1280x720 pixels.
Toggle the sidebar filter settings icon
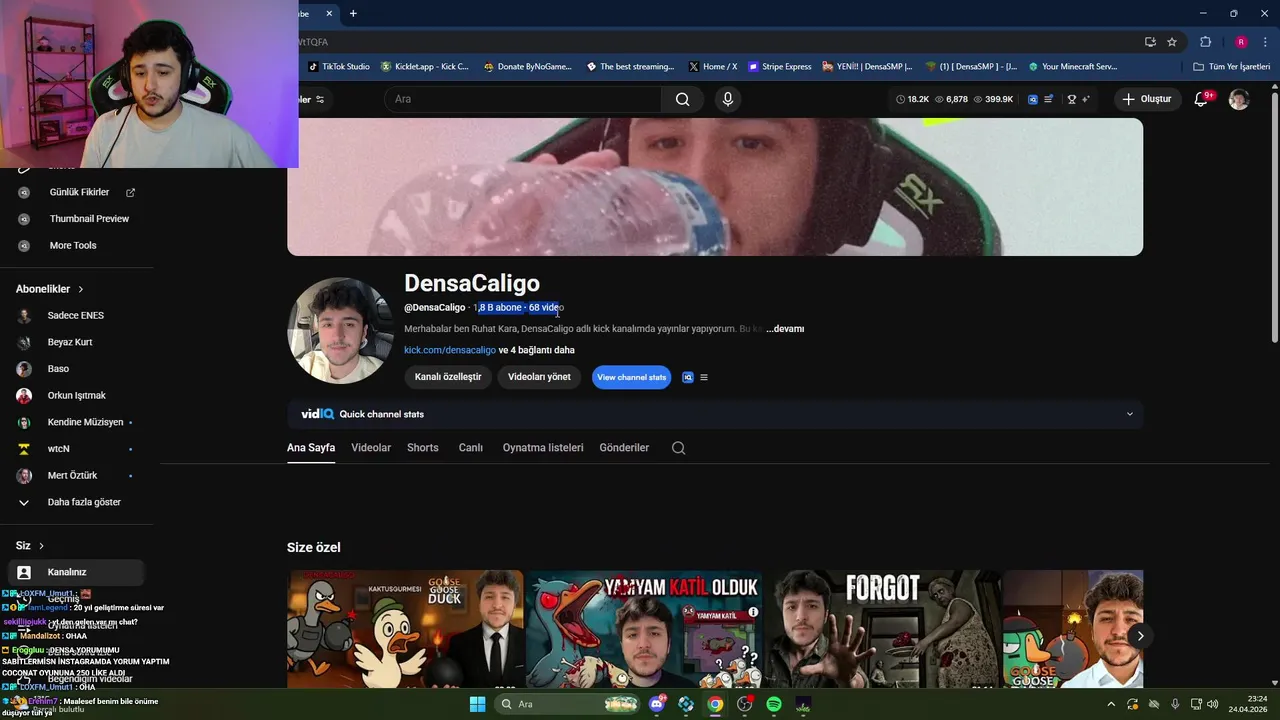(x=320, y=99)
